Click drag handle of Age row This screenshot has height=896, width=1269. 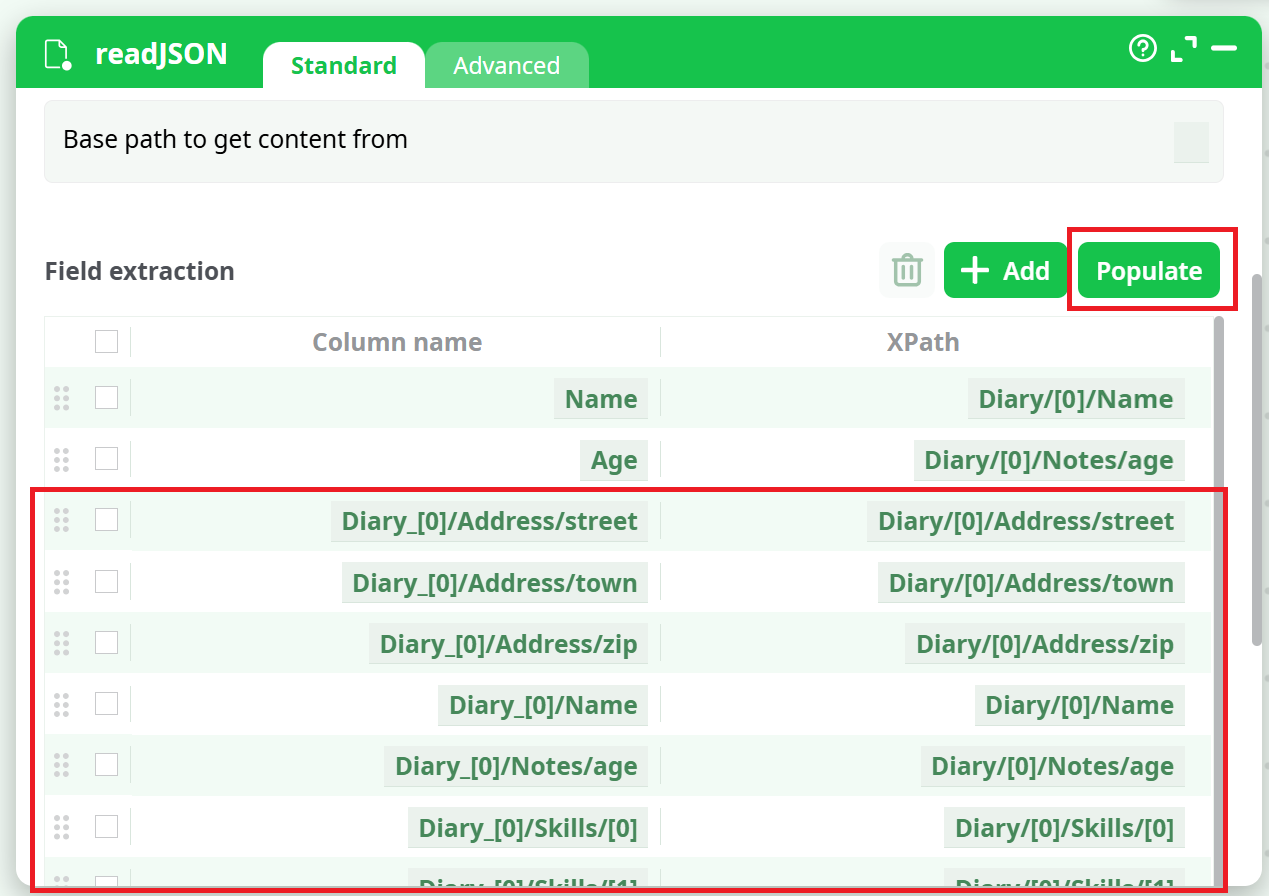pos(61,459)
